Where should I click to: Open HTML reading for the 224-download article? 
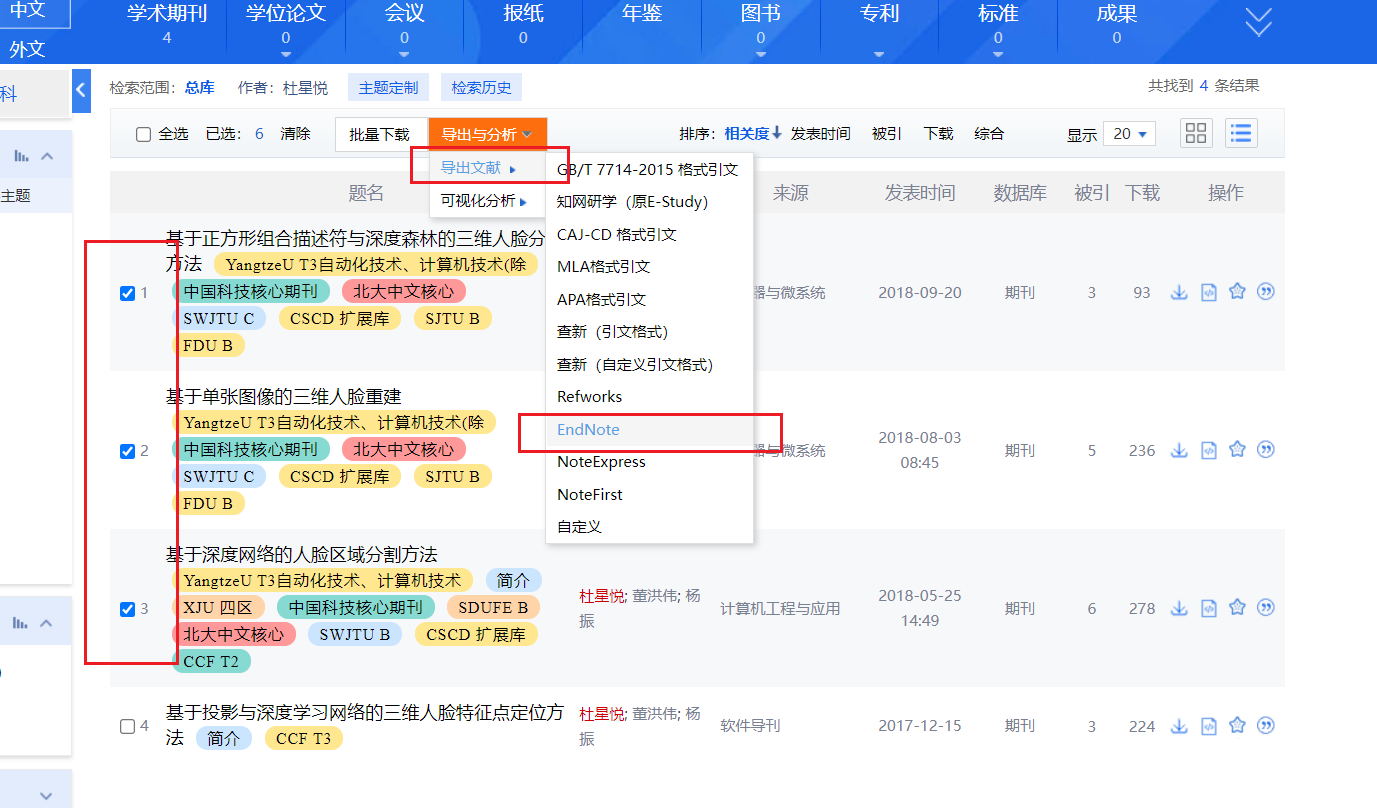coord(1208,726)
